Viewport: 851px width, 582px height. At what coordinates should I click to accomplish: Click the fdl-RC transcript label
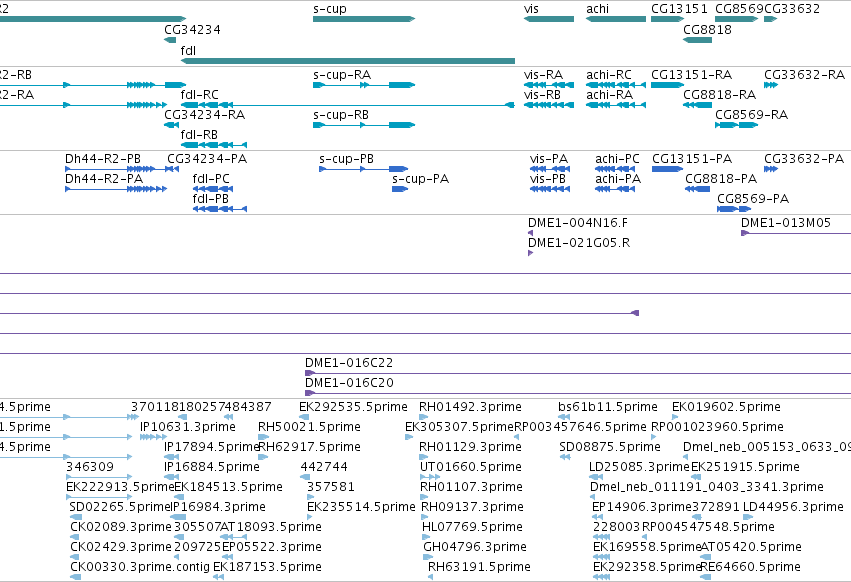pos(199,94)
